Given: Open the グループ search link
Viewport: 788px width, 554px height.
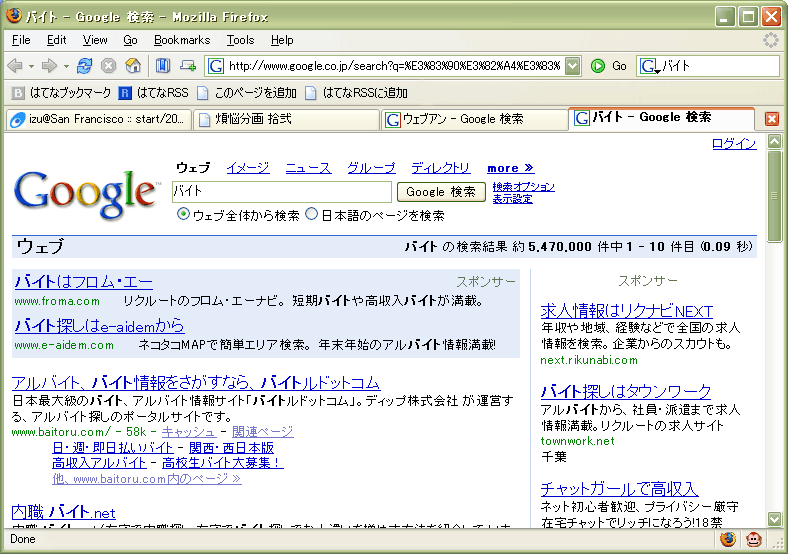Looking at the screenshot, I should (371, 168).
